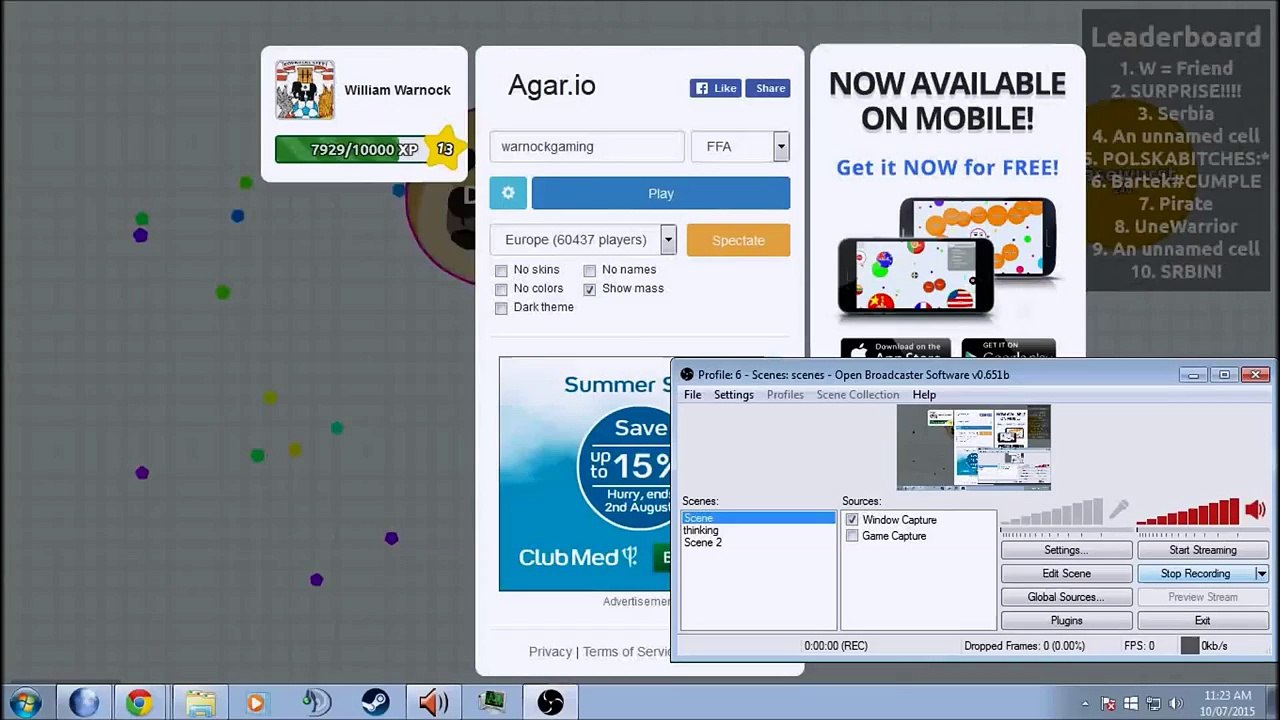This screenshot has height=720, width=1280.
Task: Open the system volume tray icon
Action: (1176, 703)
